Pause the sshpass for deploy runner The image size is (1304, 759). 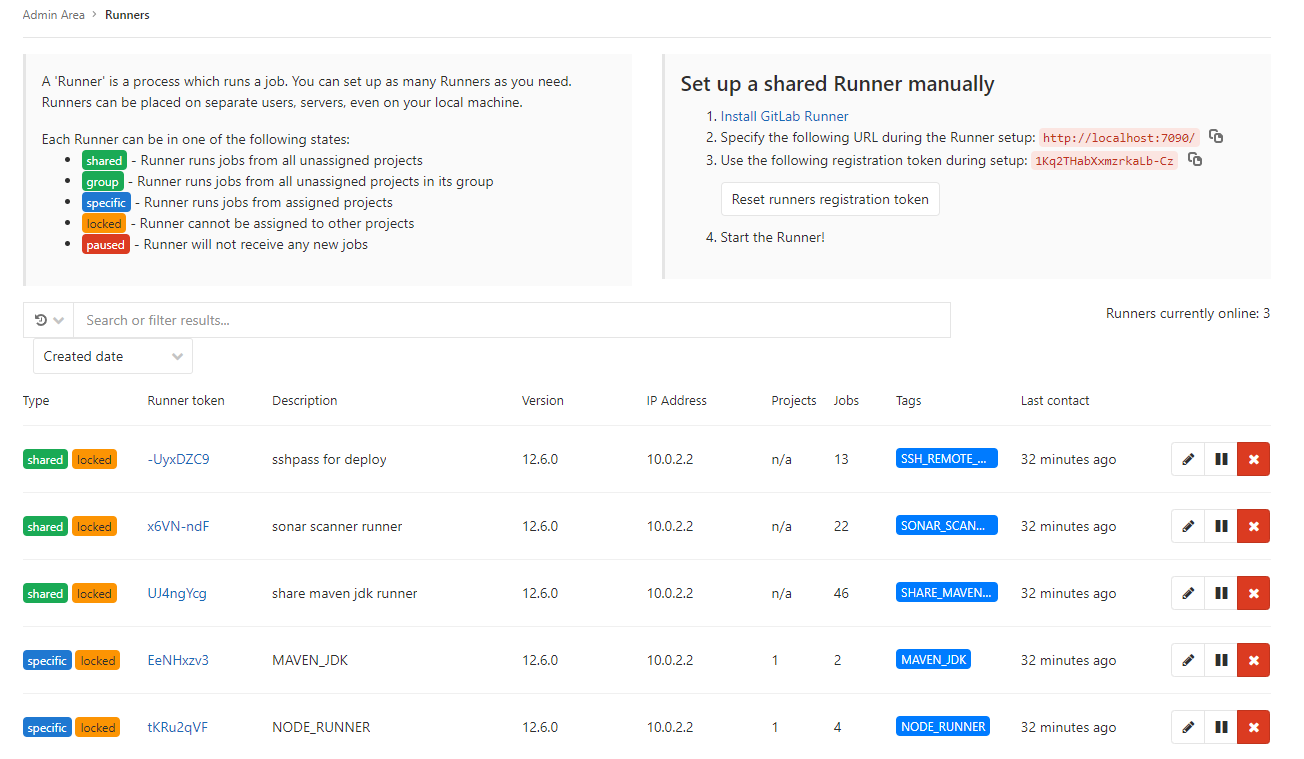[x=1220, y=459]
